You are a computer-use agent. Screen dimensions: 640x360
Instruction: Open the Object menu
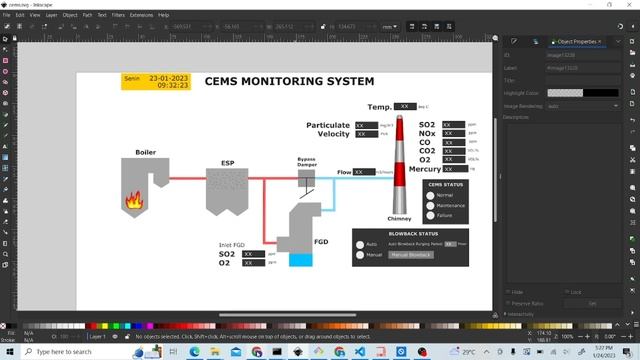tap(70, 15)
